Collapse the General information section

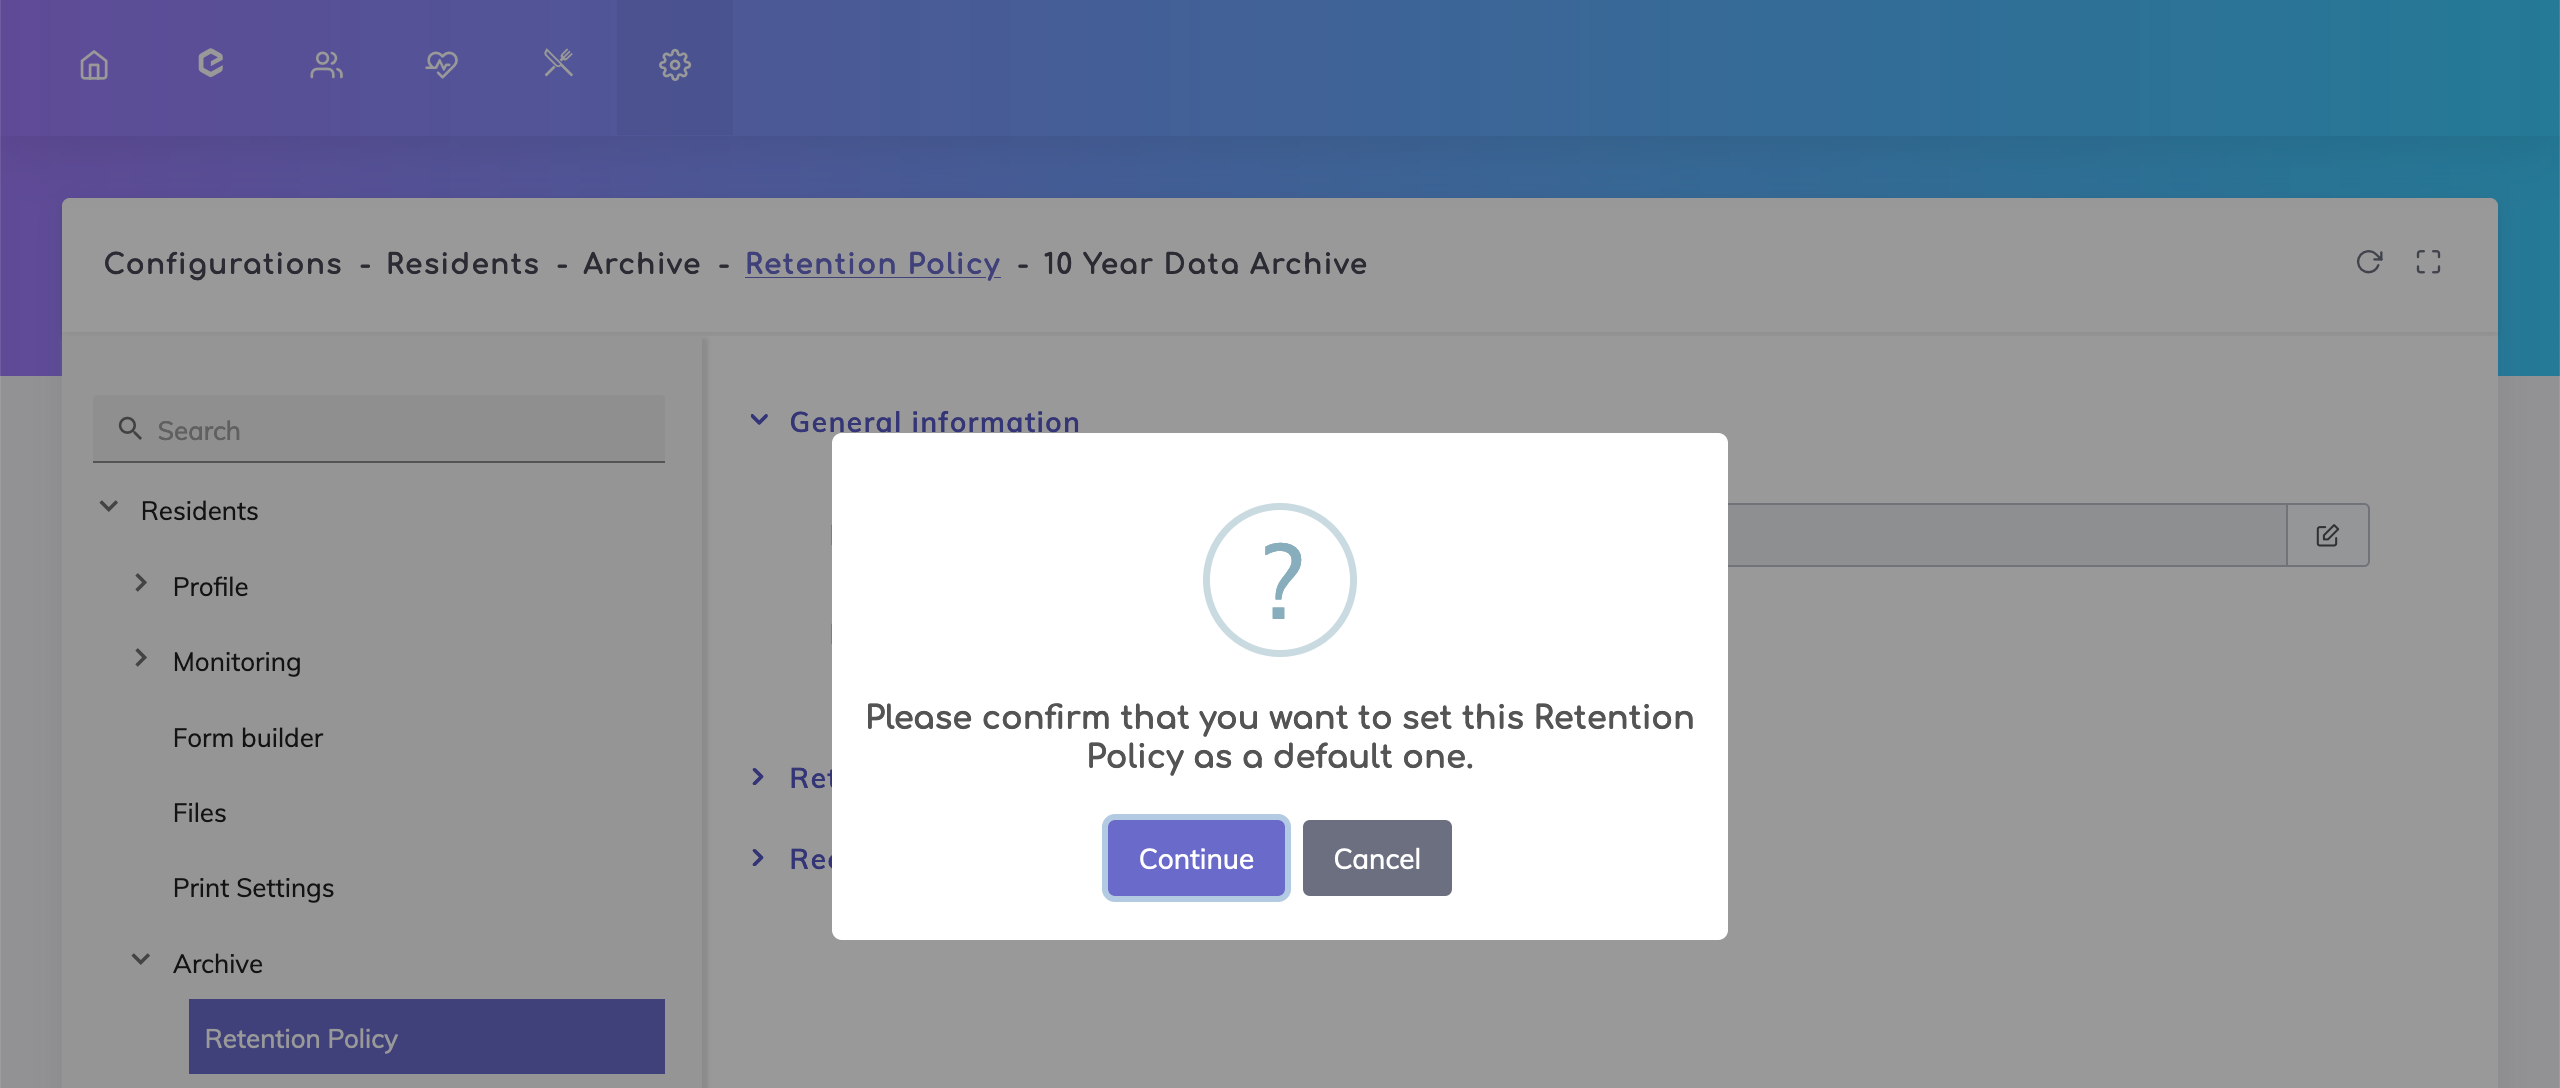point(759,421)
